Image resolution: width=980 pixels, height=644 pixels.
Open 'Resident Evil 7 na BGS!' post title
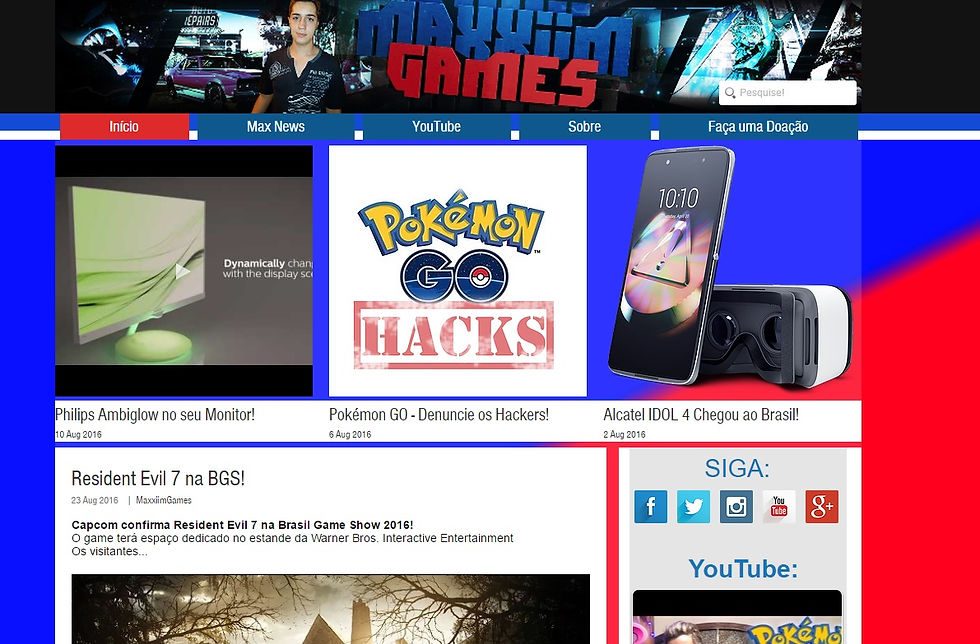pos(158,478)
